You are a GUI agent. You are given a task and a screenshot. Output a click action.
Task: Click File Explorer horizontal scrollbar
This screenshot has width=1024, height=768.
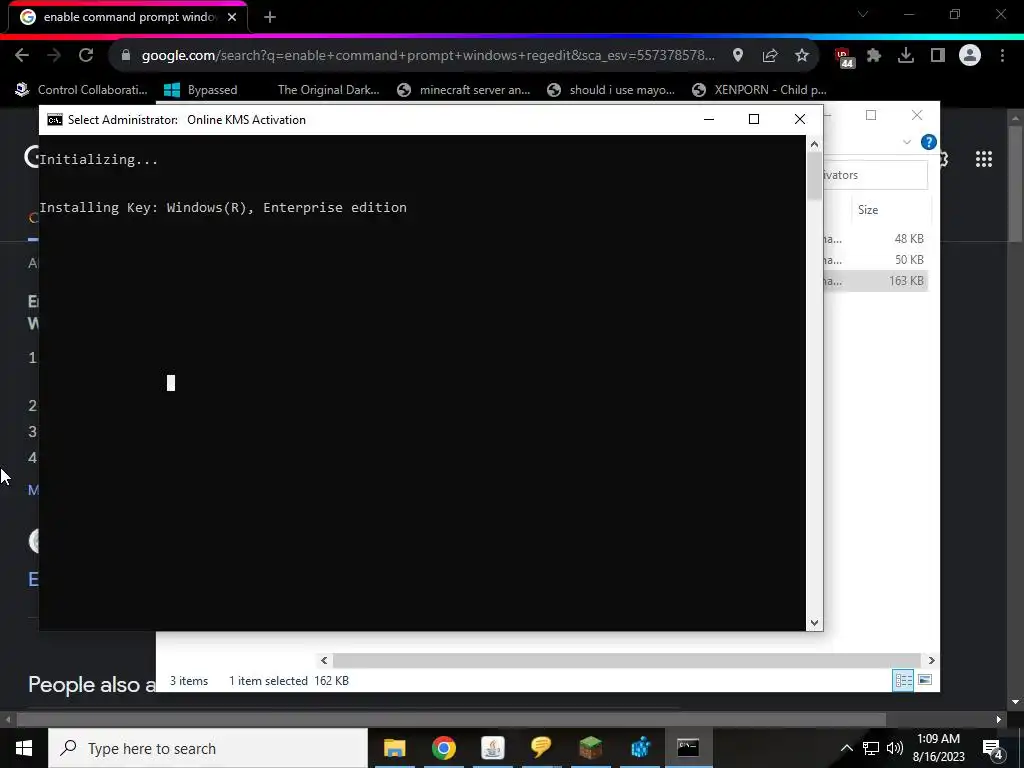click(x=627, y=660)
